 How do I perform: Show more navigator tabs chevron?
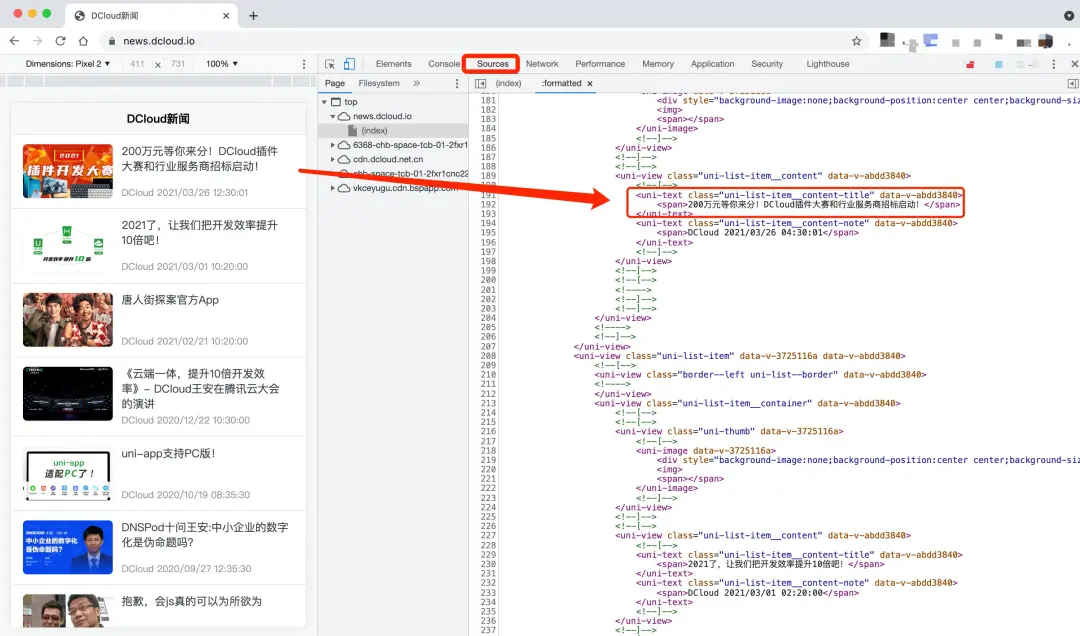[417, 83]
